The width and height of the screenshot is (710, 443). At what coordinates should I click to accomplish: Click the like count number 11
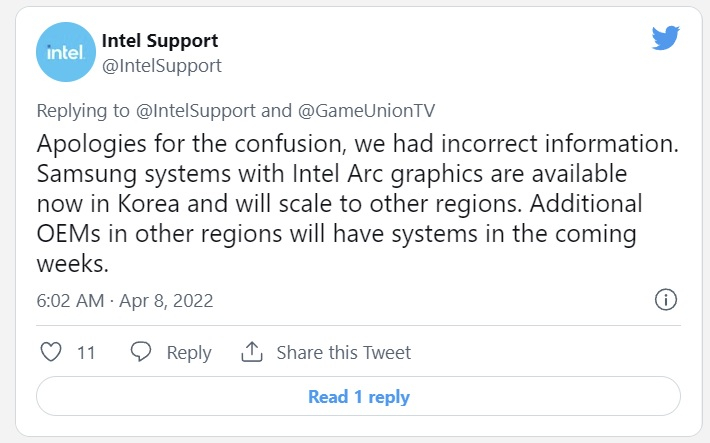[86, 352]
